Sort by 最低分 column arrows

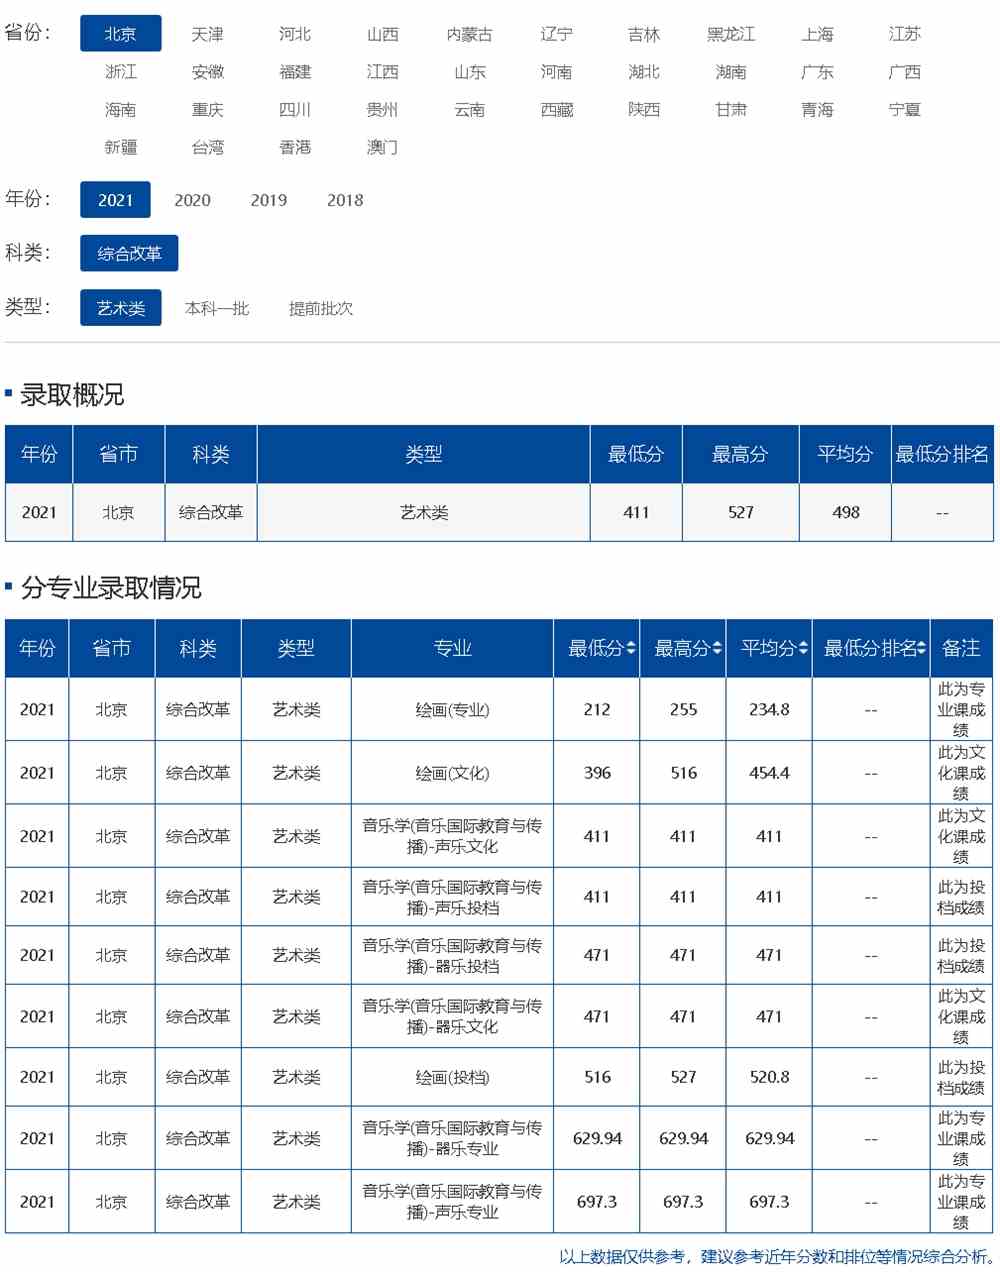(631, 649)
